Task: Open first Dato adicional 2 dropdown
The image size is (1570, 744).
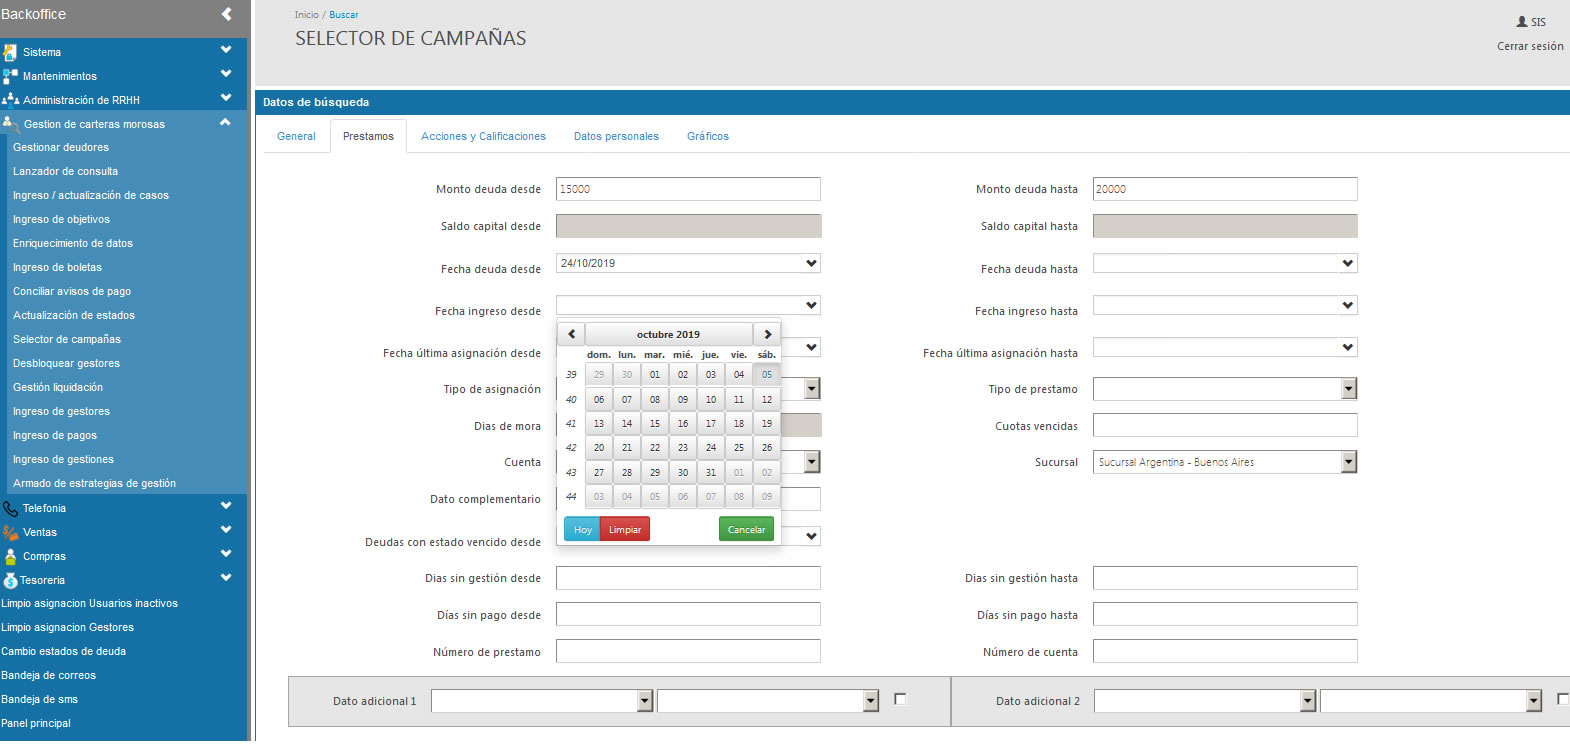Action: click(1308, 701)
